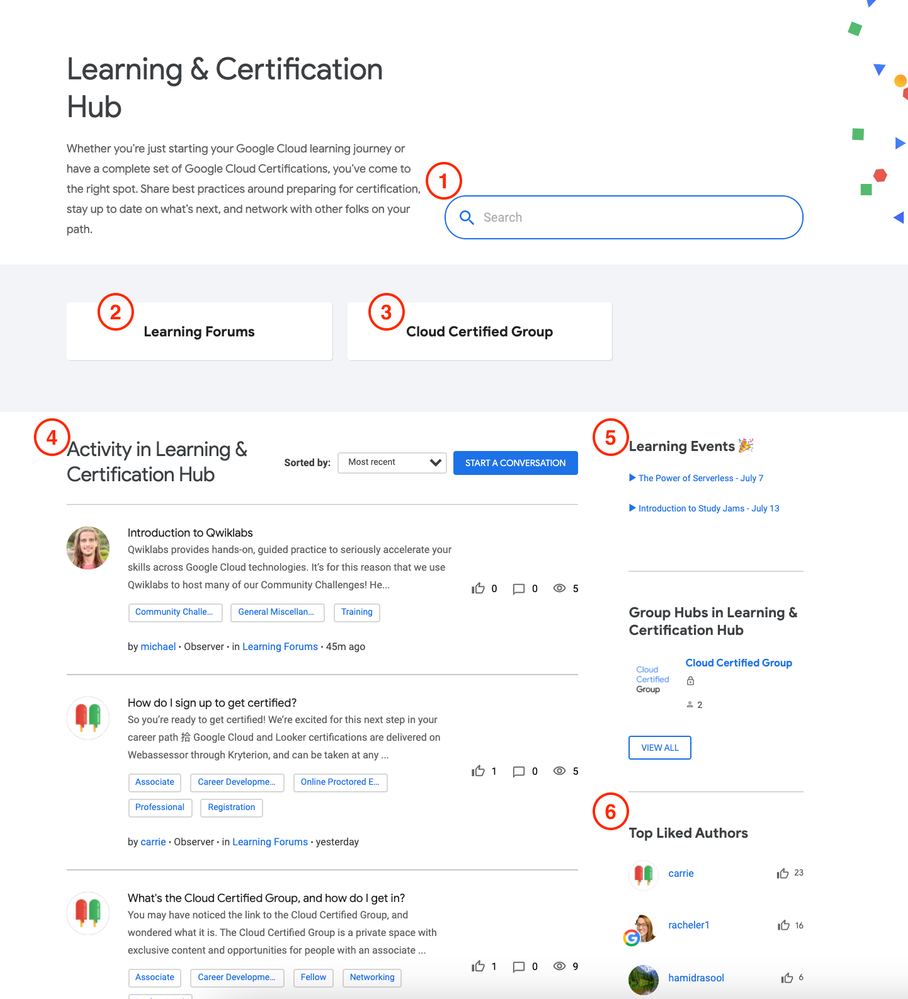The height and width of the screenshot is (999, 908).
Task: Select 'Career Developme...' tag under 'What's the Cloud Certified Group' post
Action: pos(237,977)
